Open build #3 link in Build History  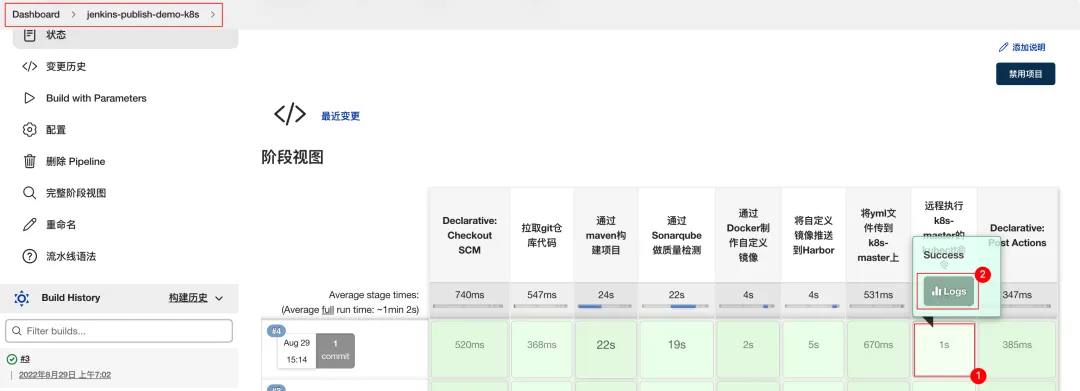tap(24, 359)
